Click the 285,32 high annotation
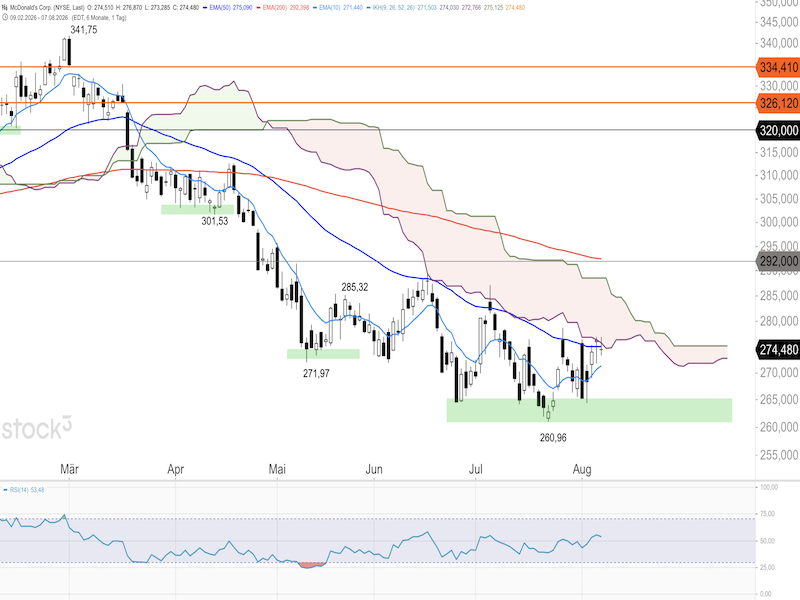This screenshot has height=600, width=800. (x=355, y=287)
